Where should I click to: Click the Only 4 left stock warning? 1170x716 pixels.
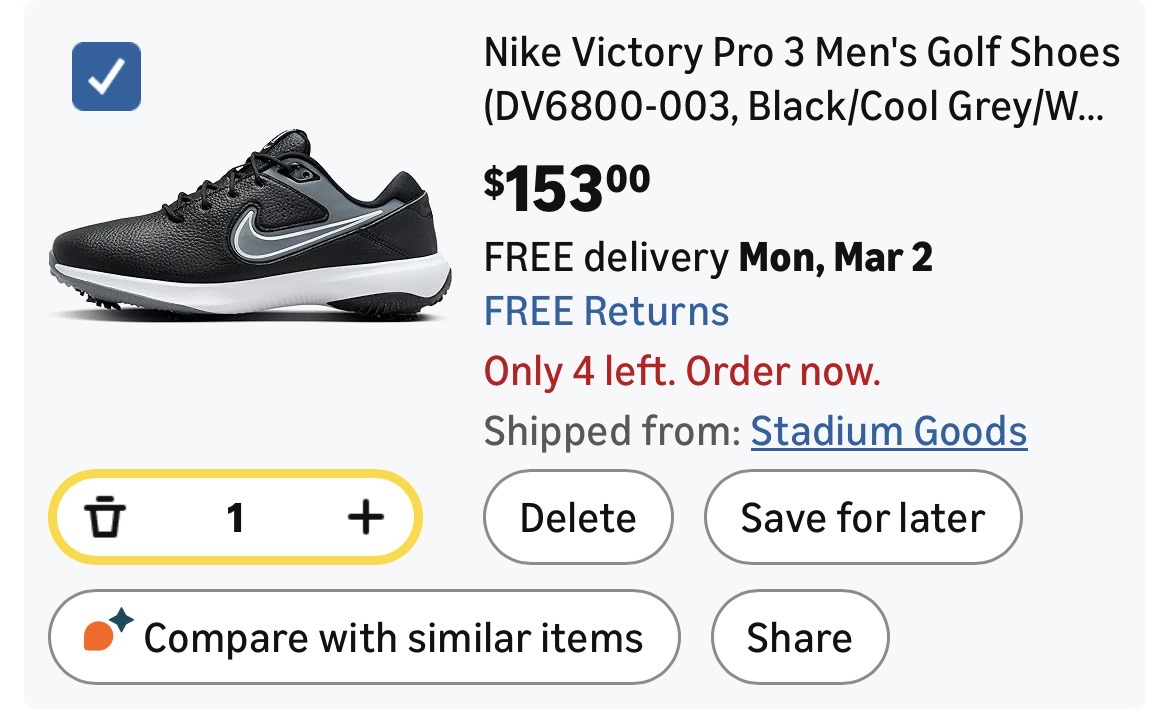pyautogui.click(x=682, y=372)
